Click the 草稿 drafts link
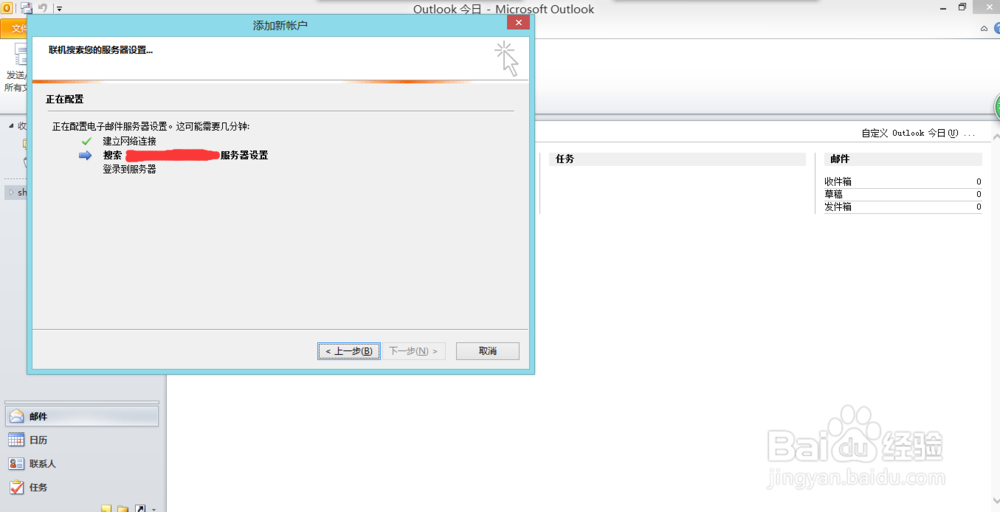 click(x=833, y=194)
